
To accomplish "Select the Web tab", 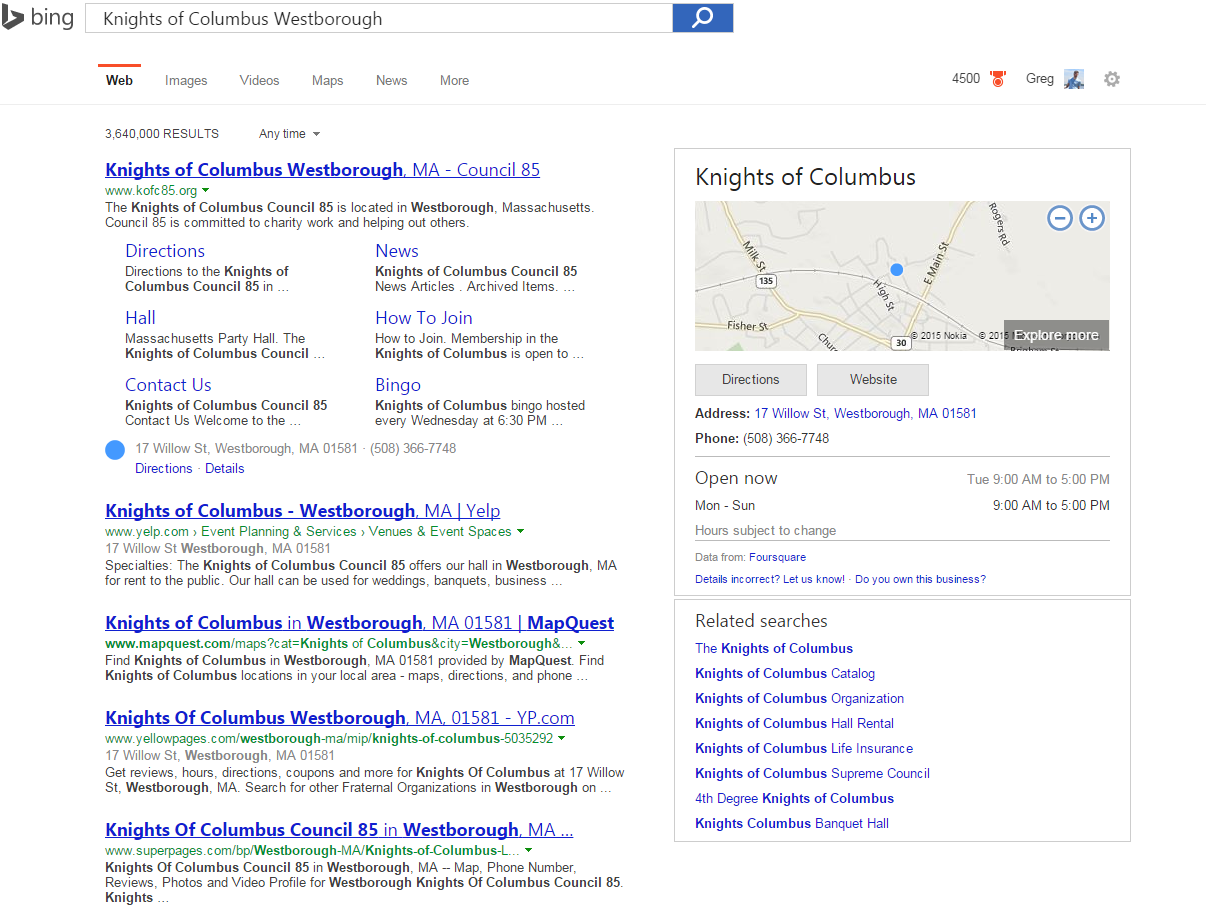I will point(119,80).
